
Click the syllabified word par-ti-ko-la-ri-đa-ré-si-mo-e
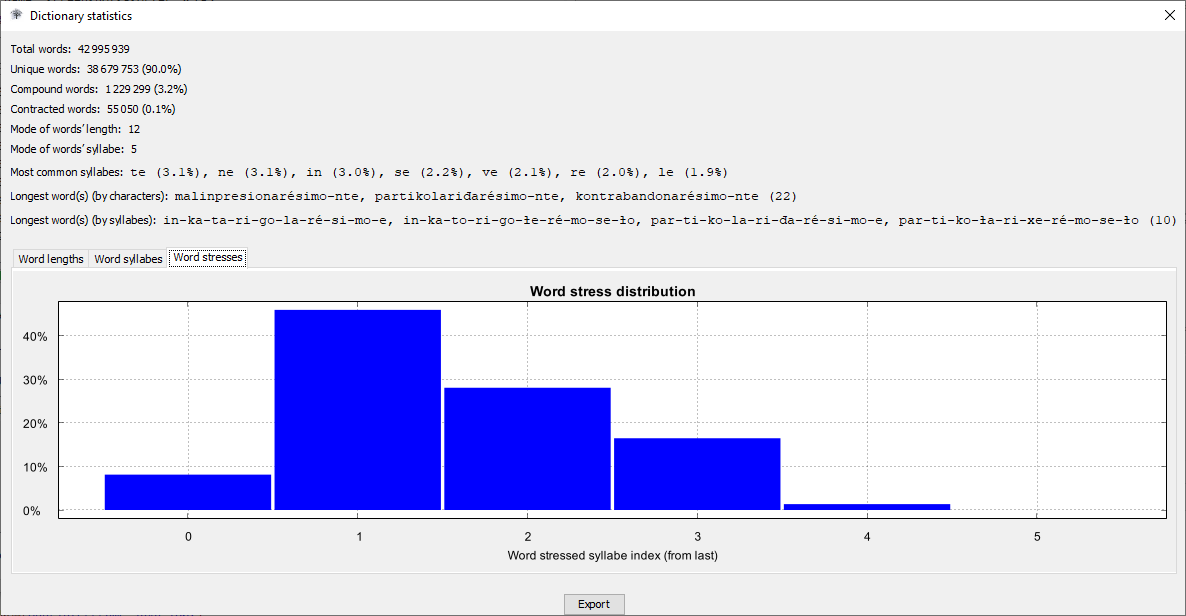(766, 220)
